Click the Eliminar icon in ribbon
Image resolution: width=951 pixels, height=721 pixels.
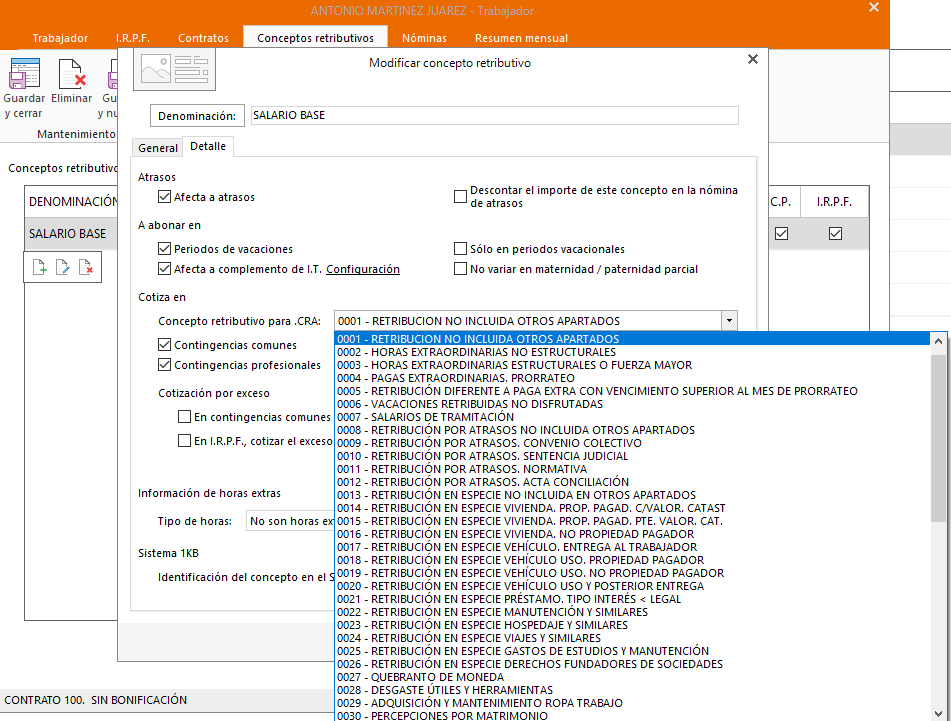(71, 75)
